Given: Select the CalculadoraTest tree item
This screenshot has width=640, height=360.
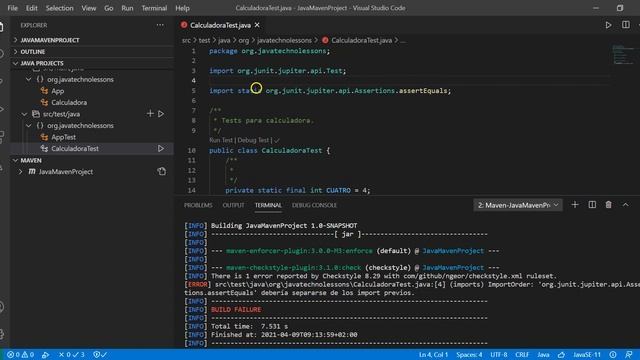Looking at the screenshot, I should pyautogui.click(x=92, y=149).
